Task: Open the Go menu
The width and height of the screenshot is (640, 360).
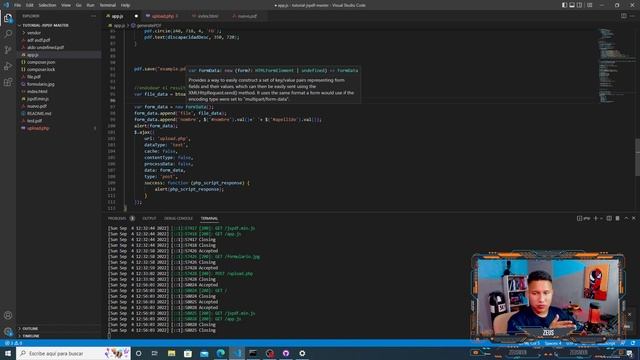Action: pyautogui.click(x=78, y=5)
